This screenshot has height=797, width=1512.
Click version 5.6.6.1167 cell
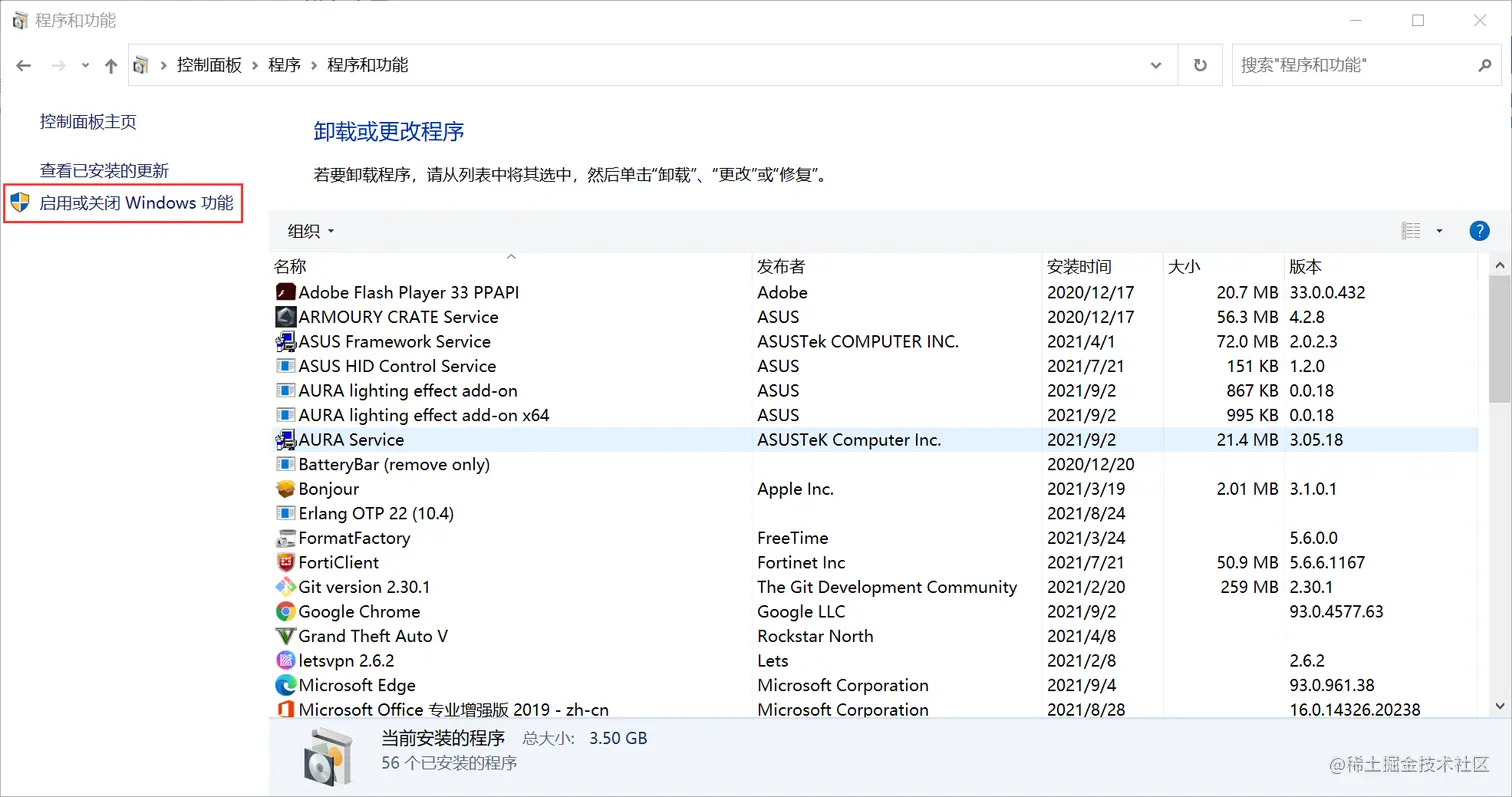coord(1327,562)
